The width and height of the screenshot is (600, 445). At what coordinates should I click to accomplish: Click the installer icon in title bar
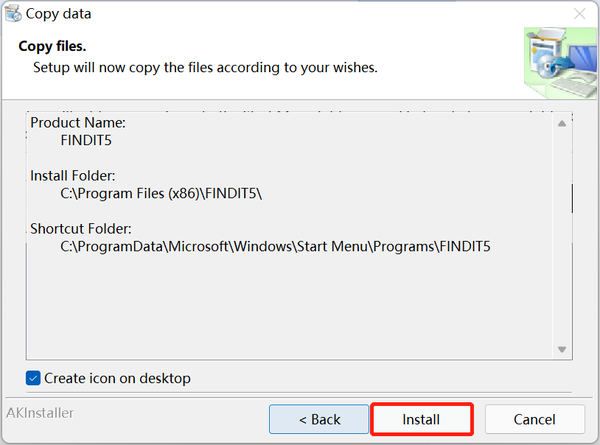[x=10, y=14]
